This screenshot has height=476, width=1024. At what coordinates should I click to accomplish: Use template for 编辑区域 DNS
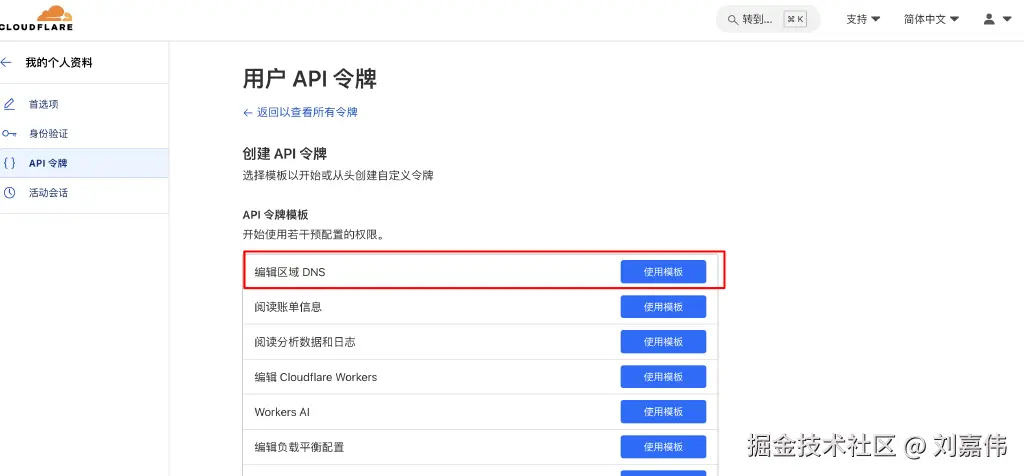663,272
